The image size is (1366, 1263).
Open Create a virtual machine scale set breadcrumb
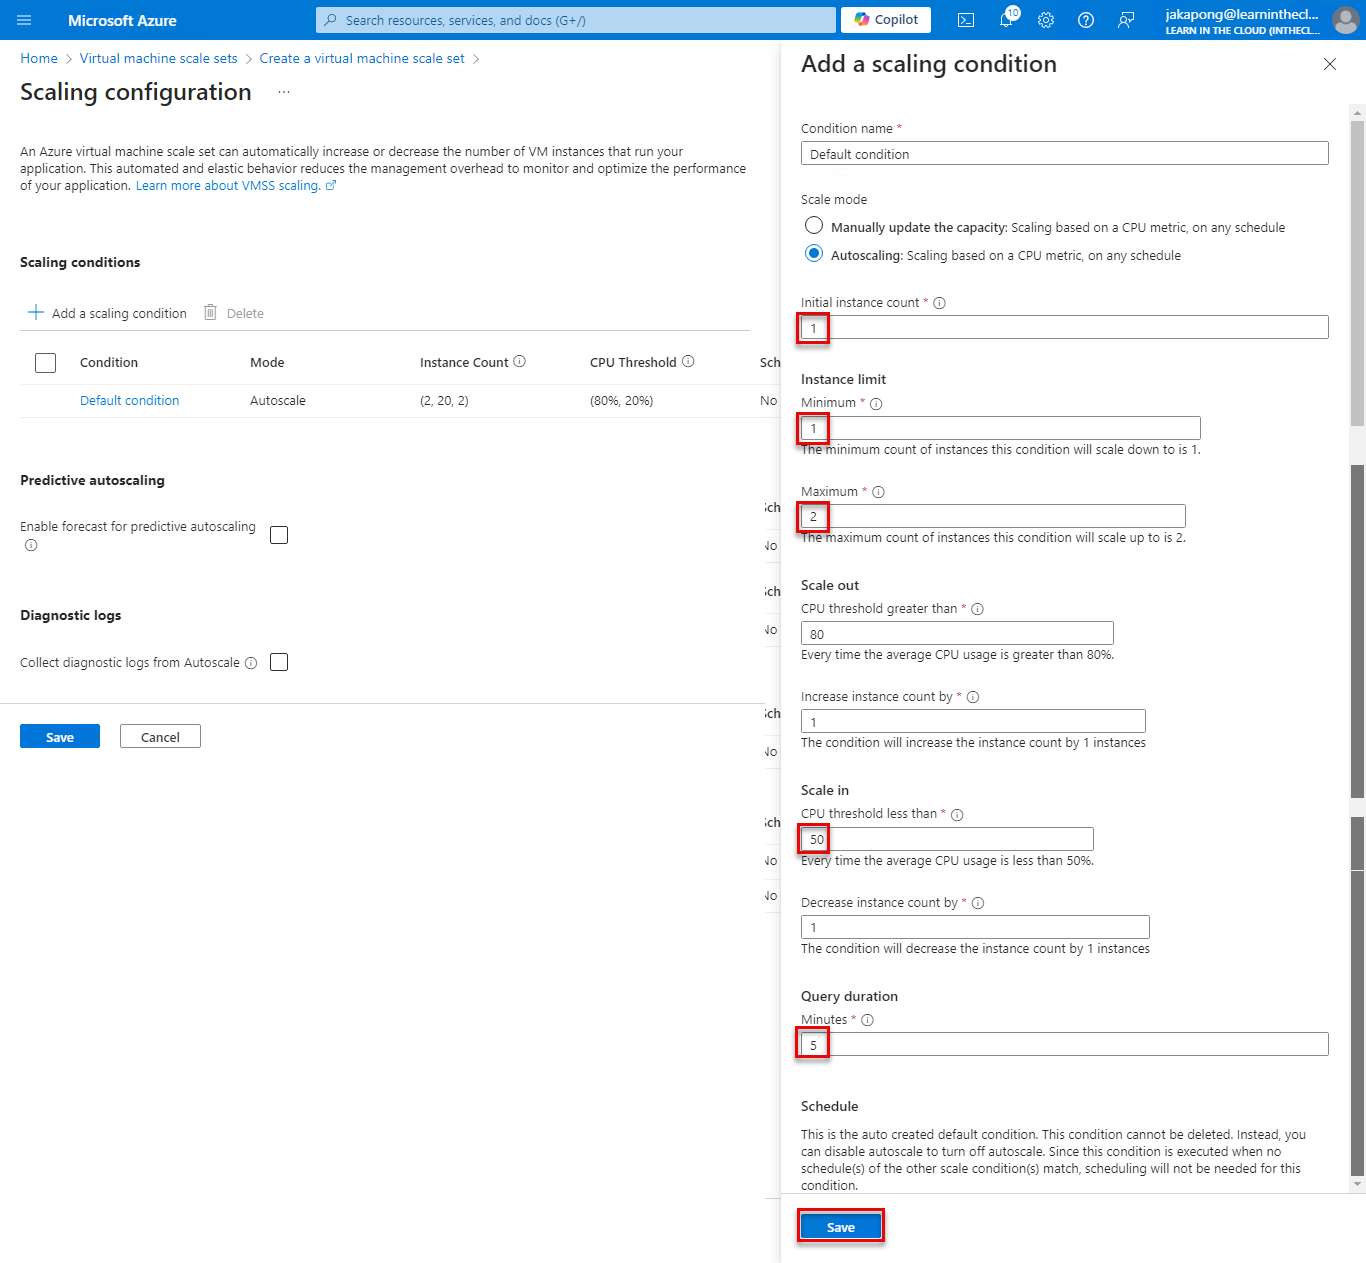[362, 59]
